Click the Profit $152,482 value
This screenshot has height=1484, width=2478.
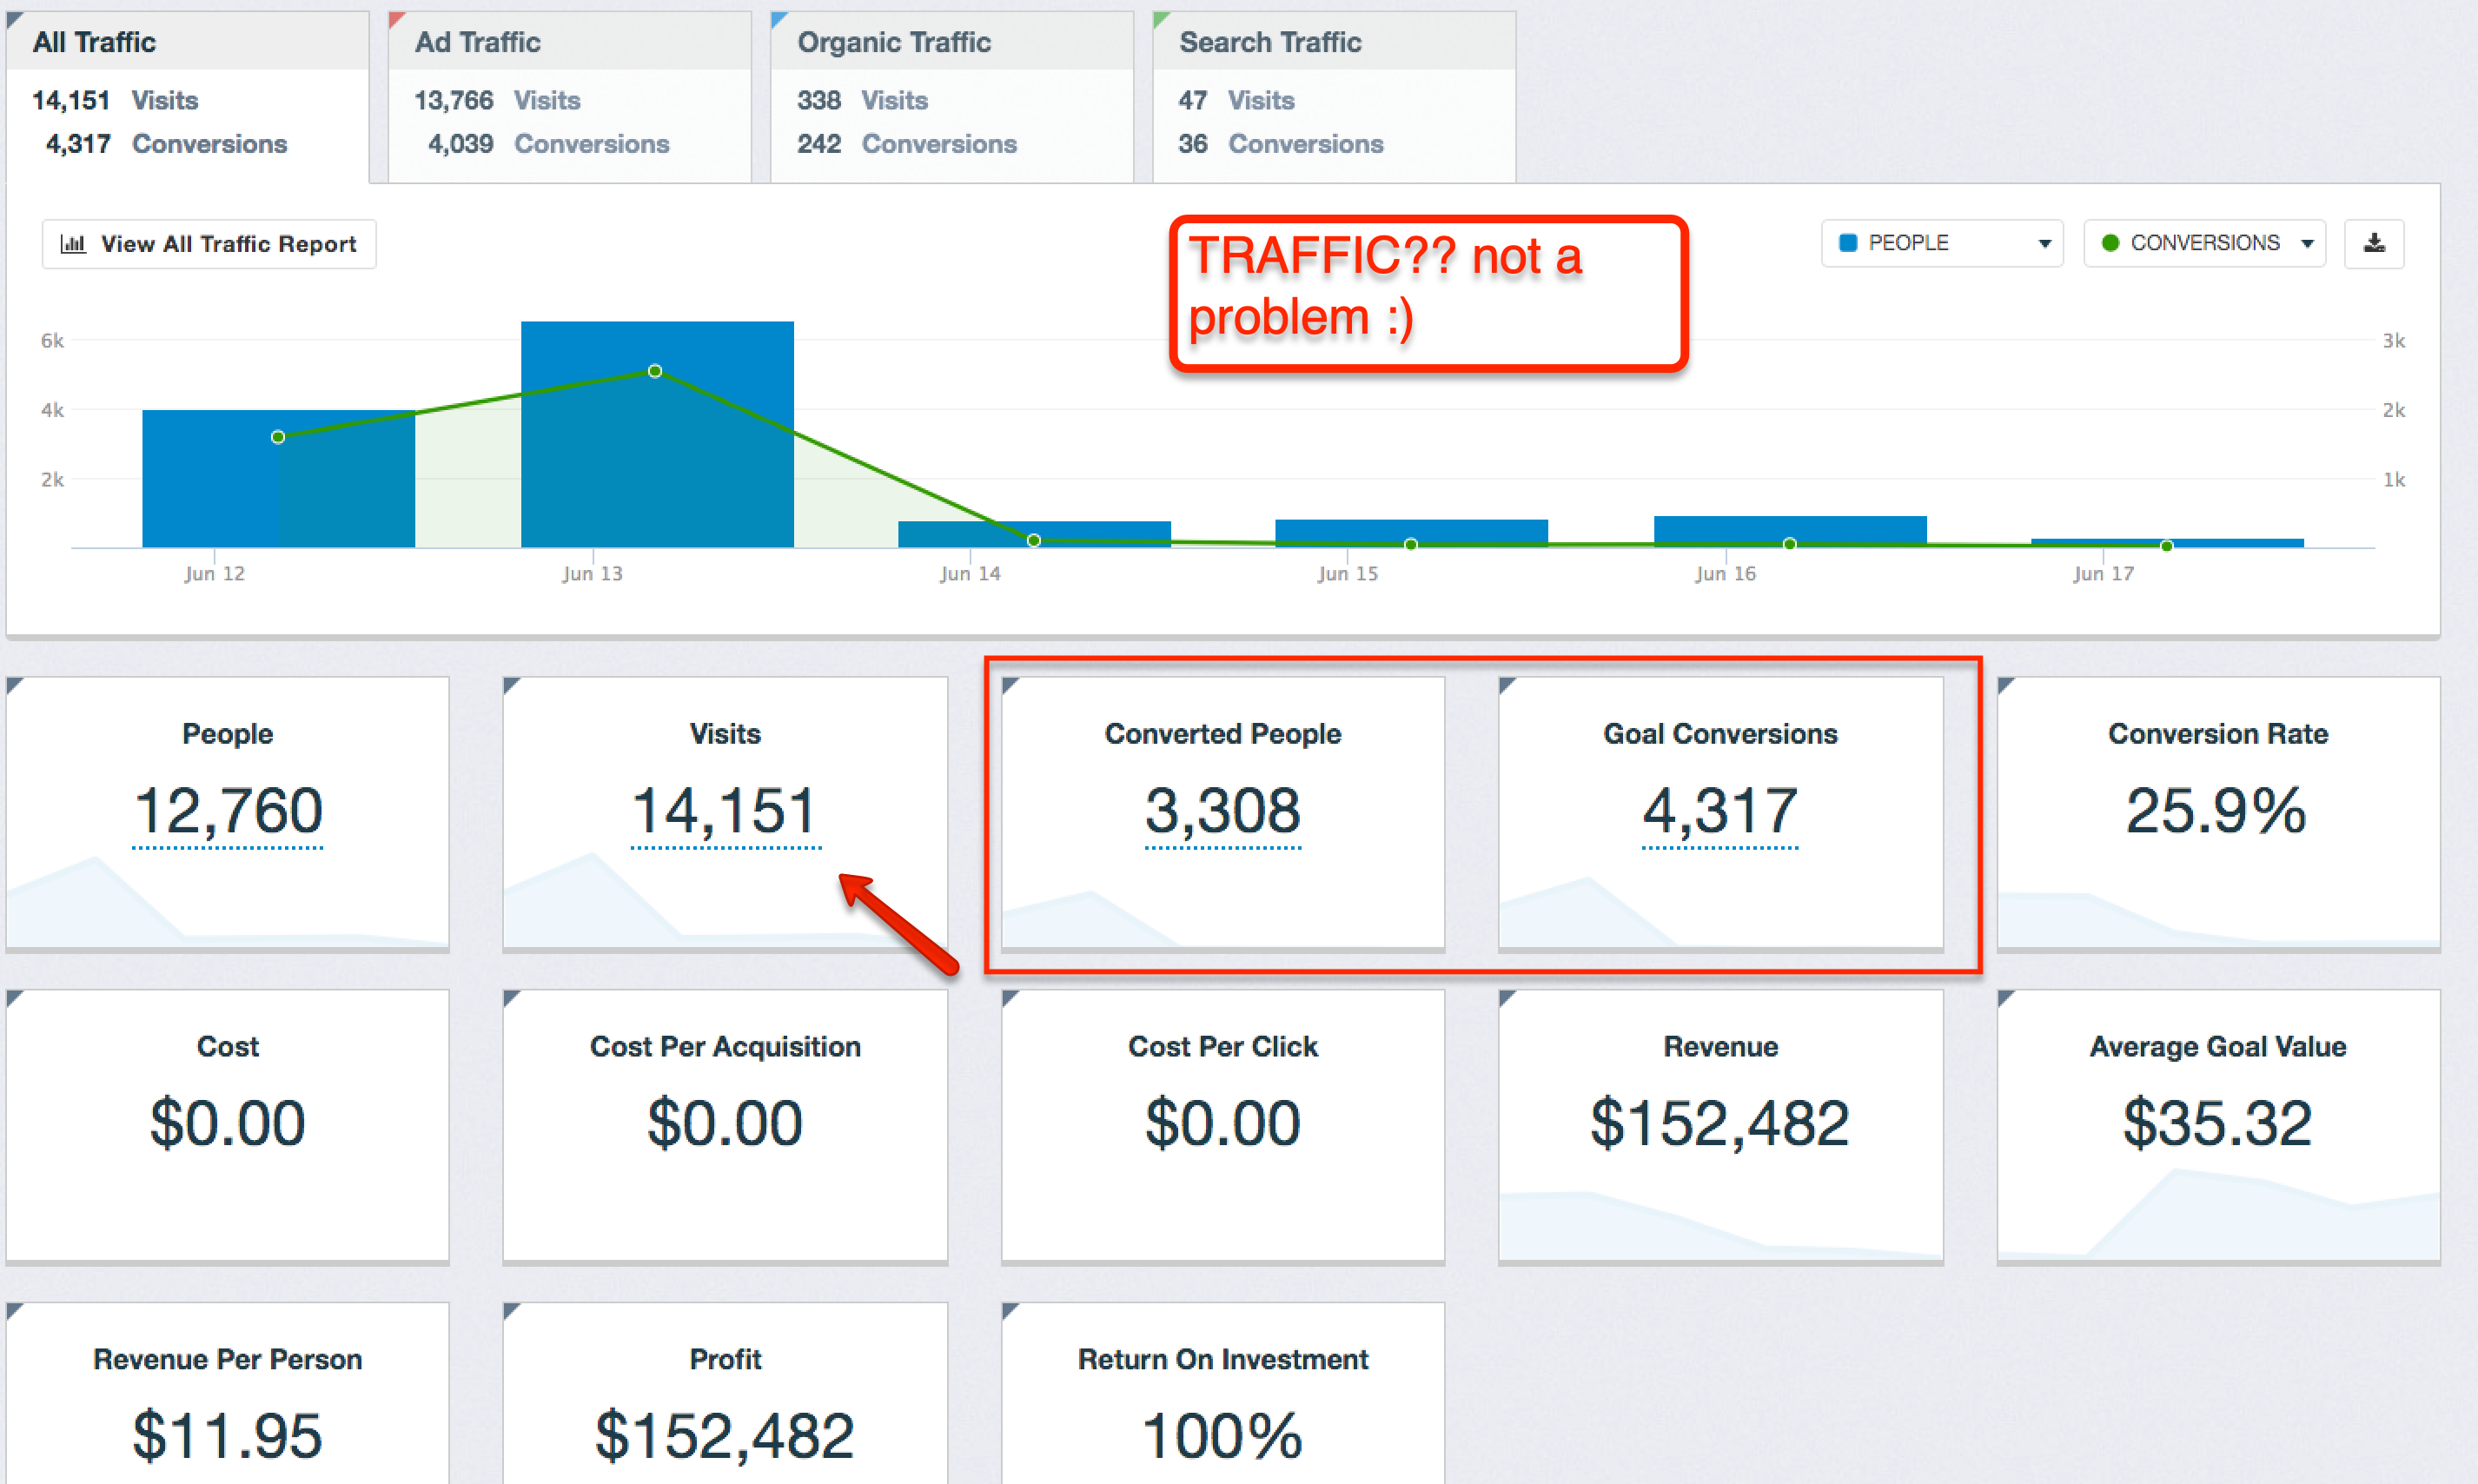click(x=725, y=1436)
